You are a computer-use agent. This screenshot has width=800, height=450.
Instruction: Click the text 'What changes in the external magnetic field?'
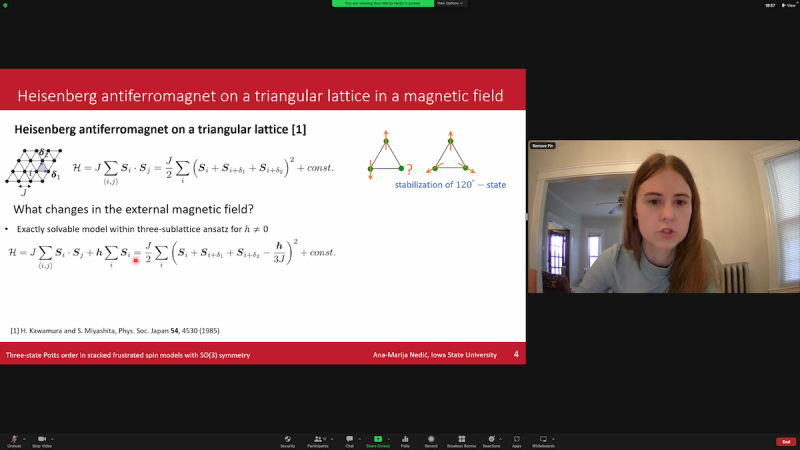pyautogui.click(x=133, y=209)
